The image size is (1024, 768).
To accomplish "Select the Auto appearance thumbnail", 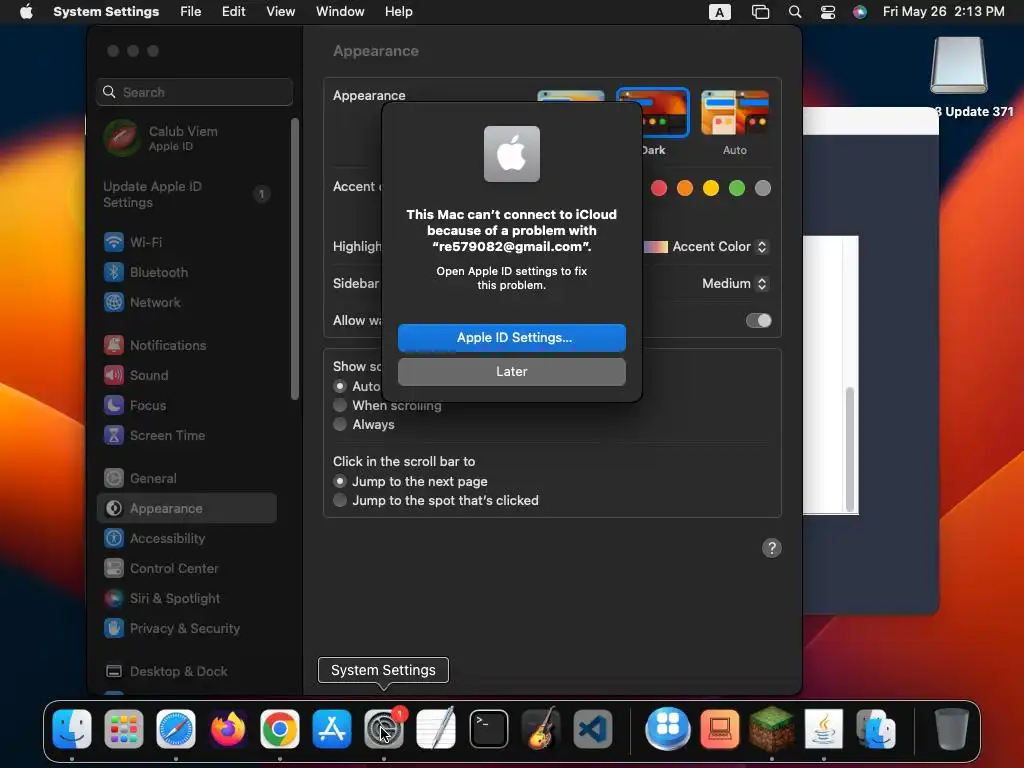I will pyautogui.click(x=735, y=112).
